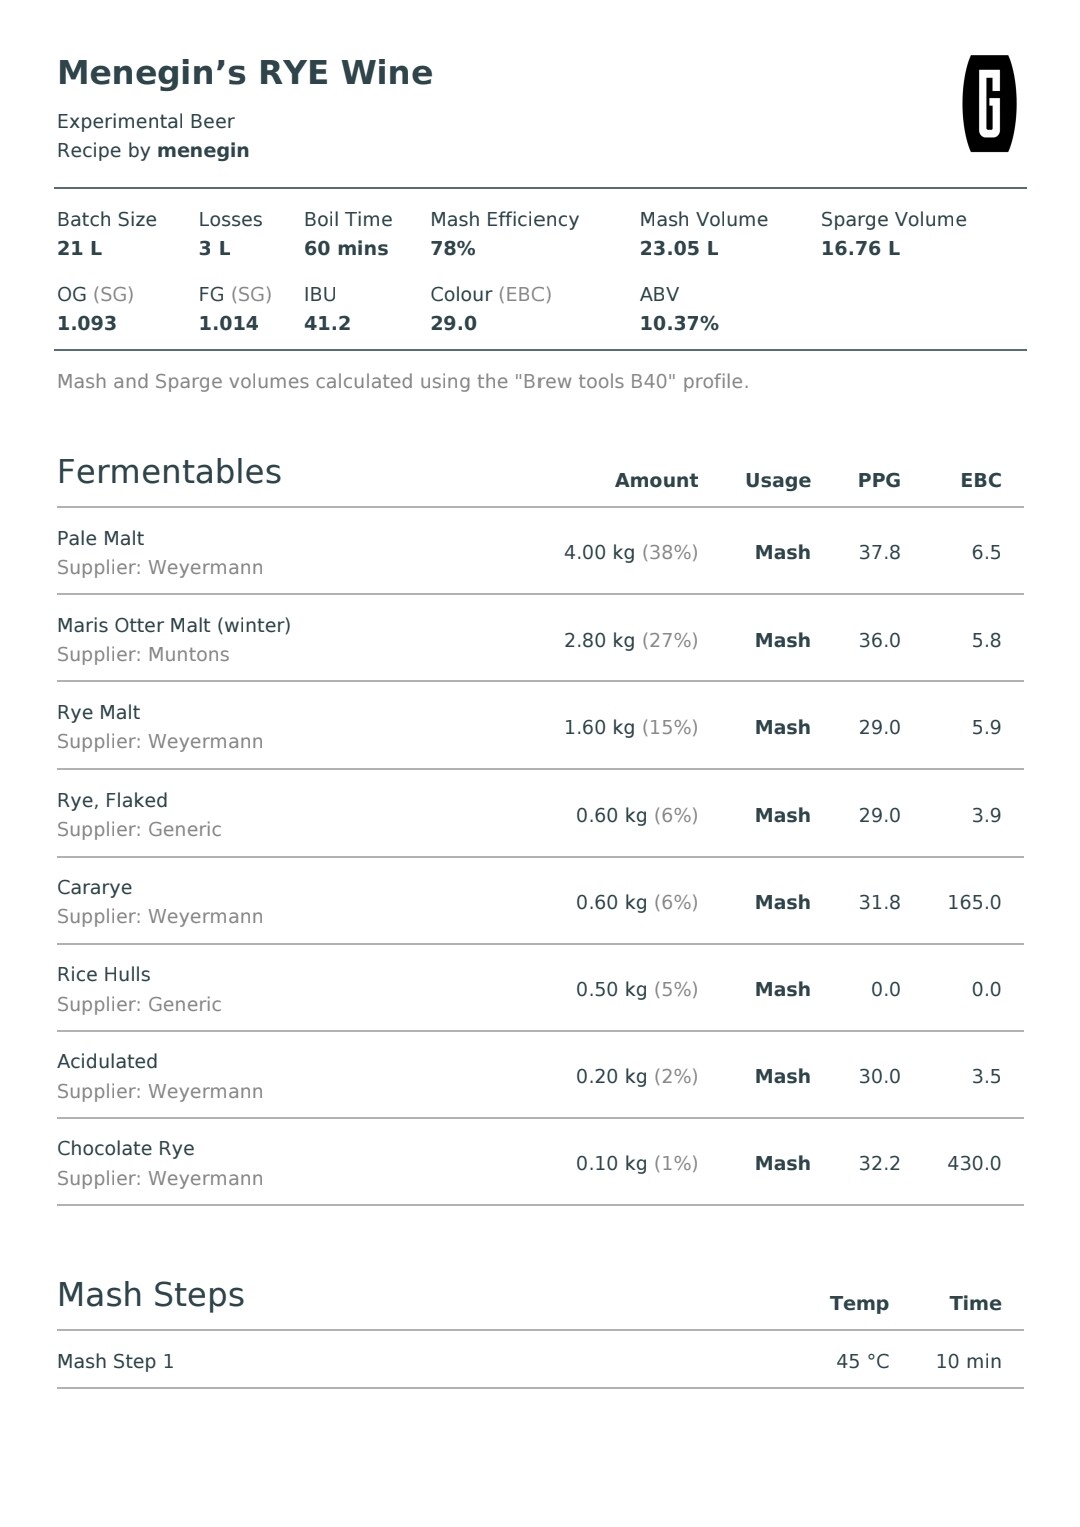Viewport: 1080px width, 1527px height.
Task: Click the Fermentables section heading
Action: click(x=169, y=472)
